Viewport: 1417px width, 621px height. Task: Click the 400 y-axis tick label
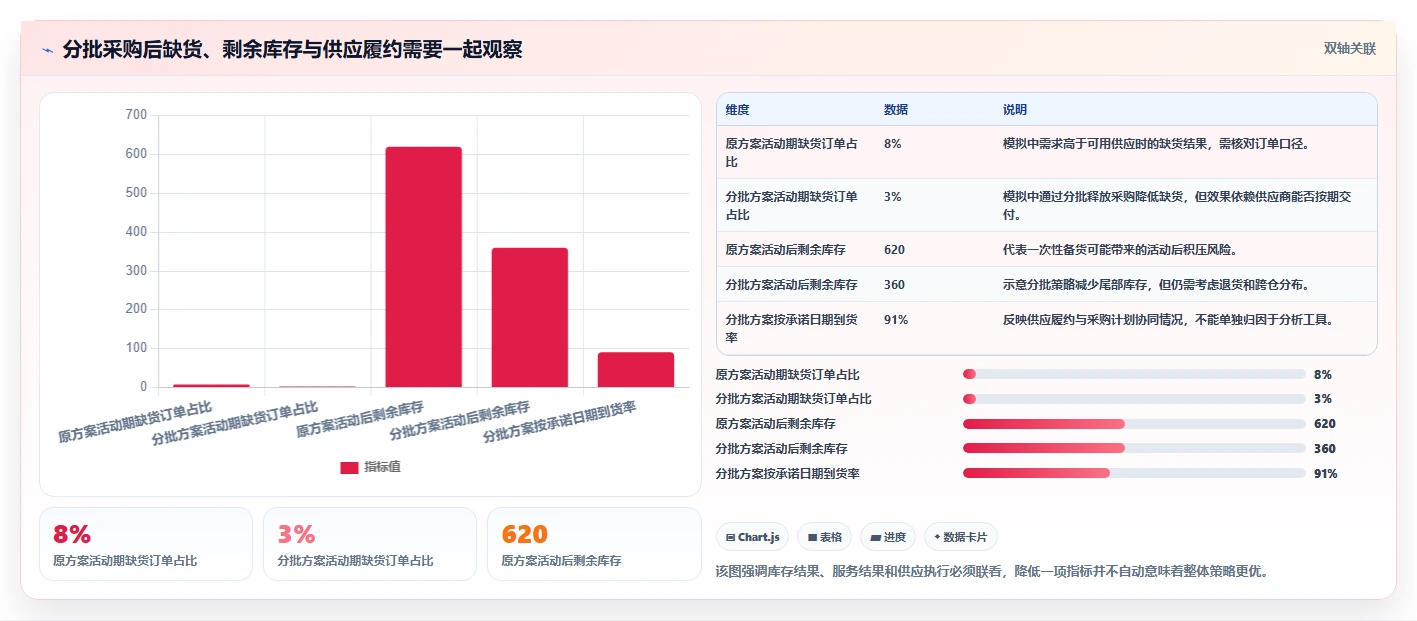136,232
